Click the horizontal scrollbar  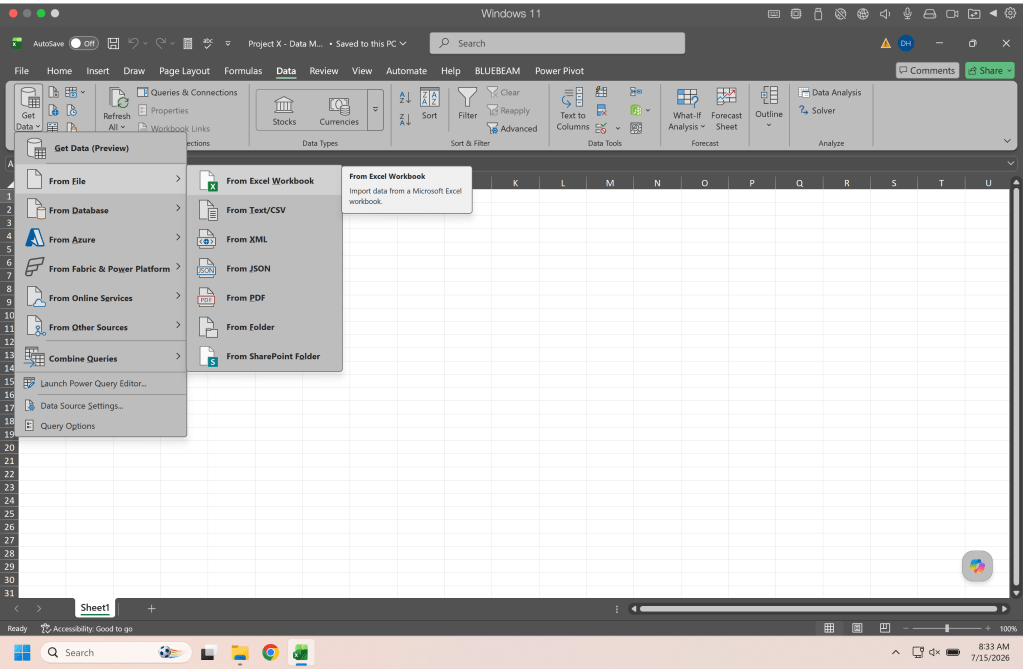(818, 608)
